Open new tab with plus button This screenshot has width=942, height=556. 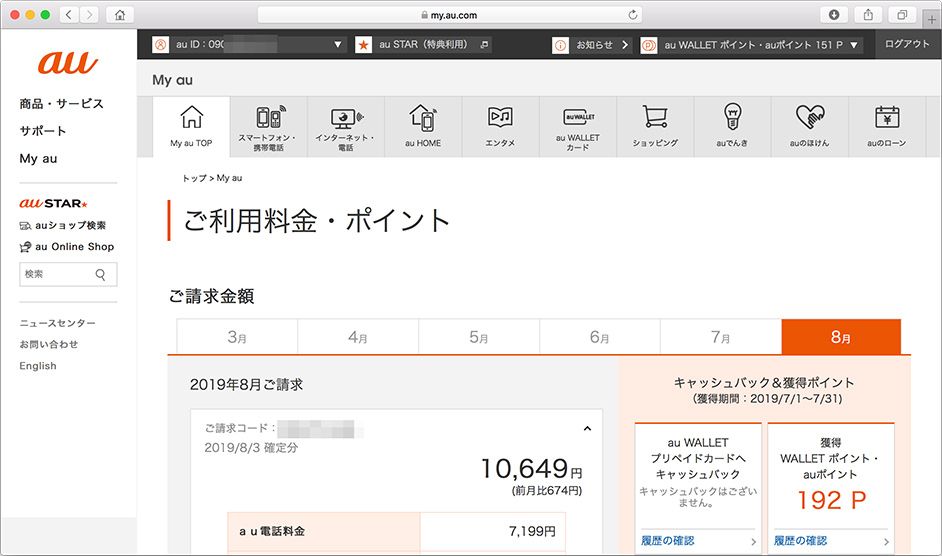click(931, 19)
